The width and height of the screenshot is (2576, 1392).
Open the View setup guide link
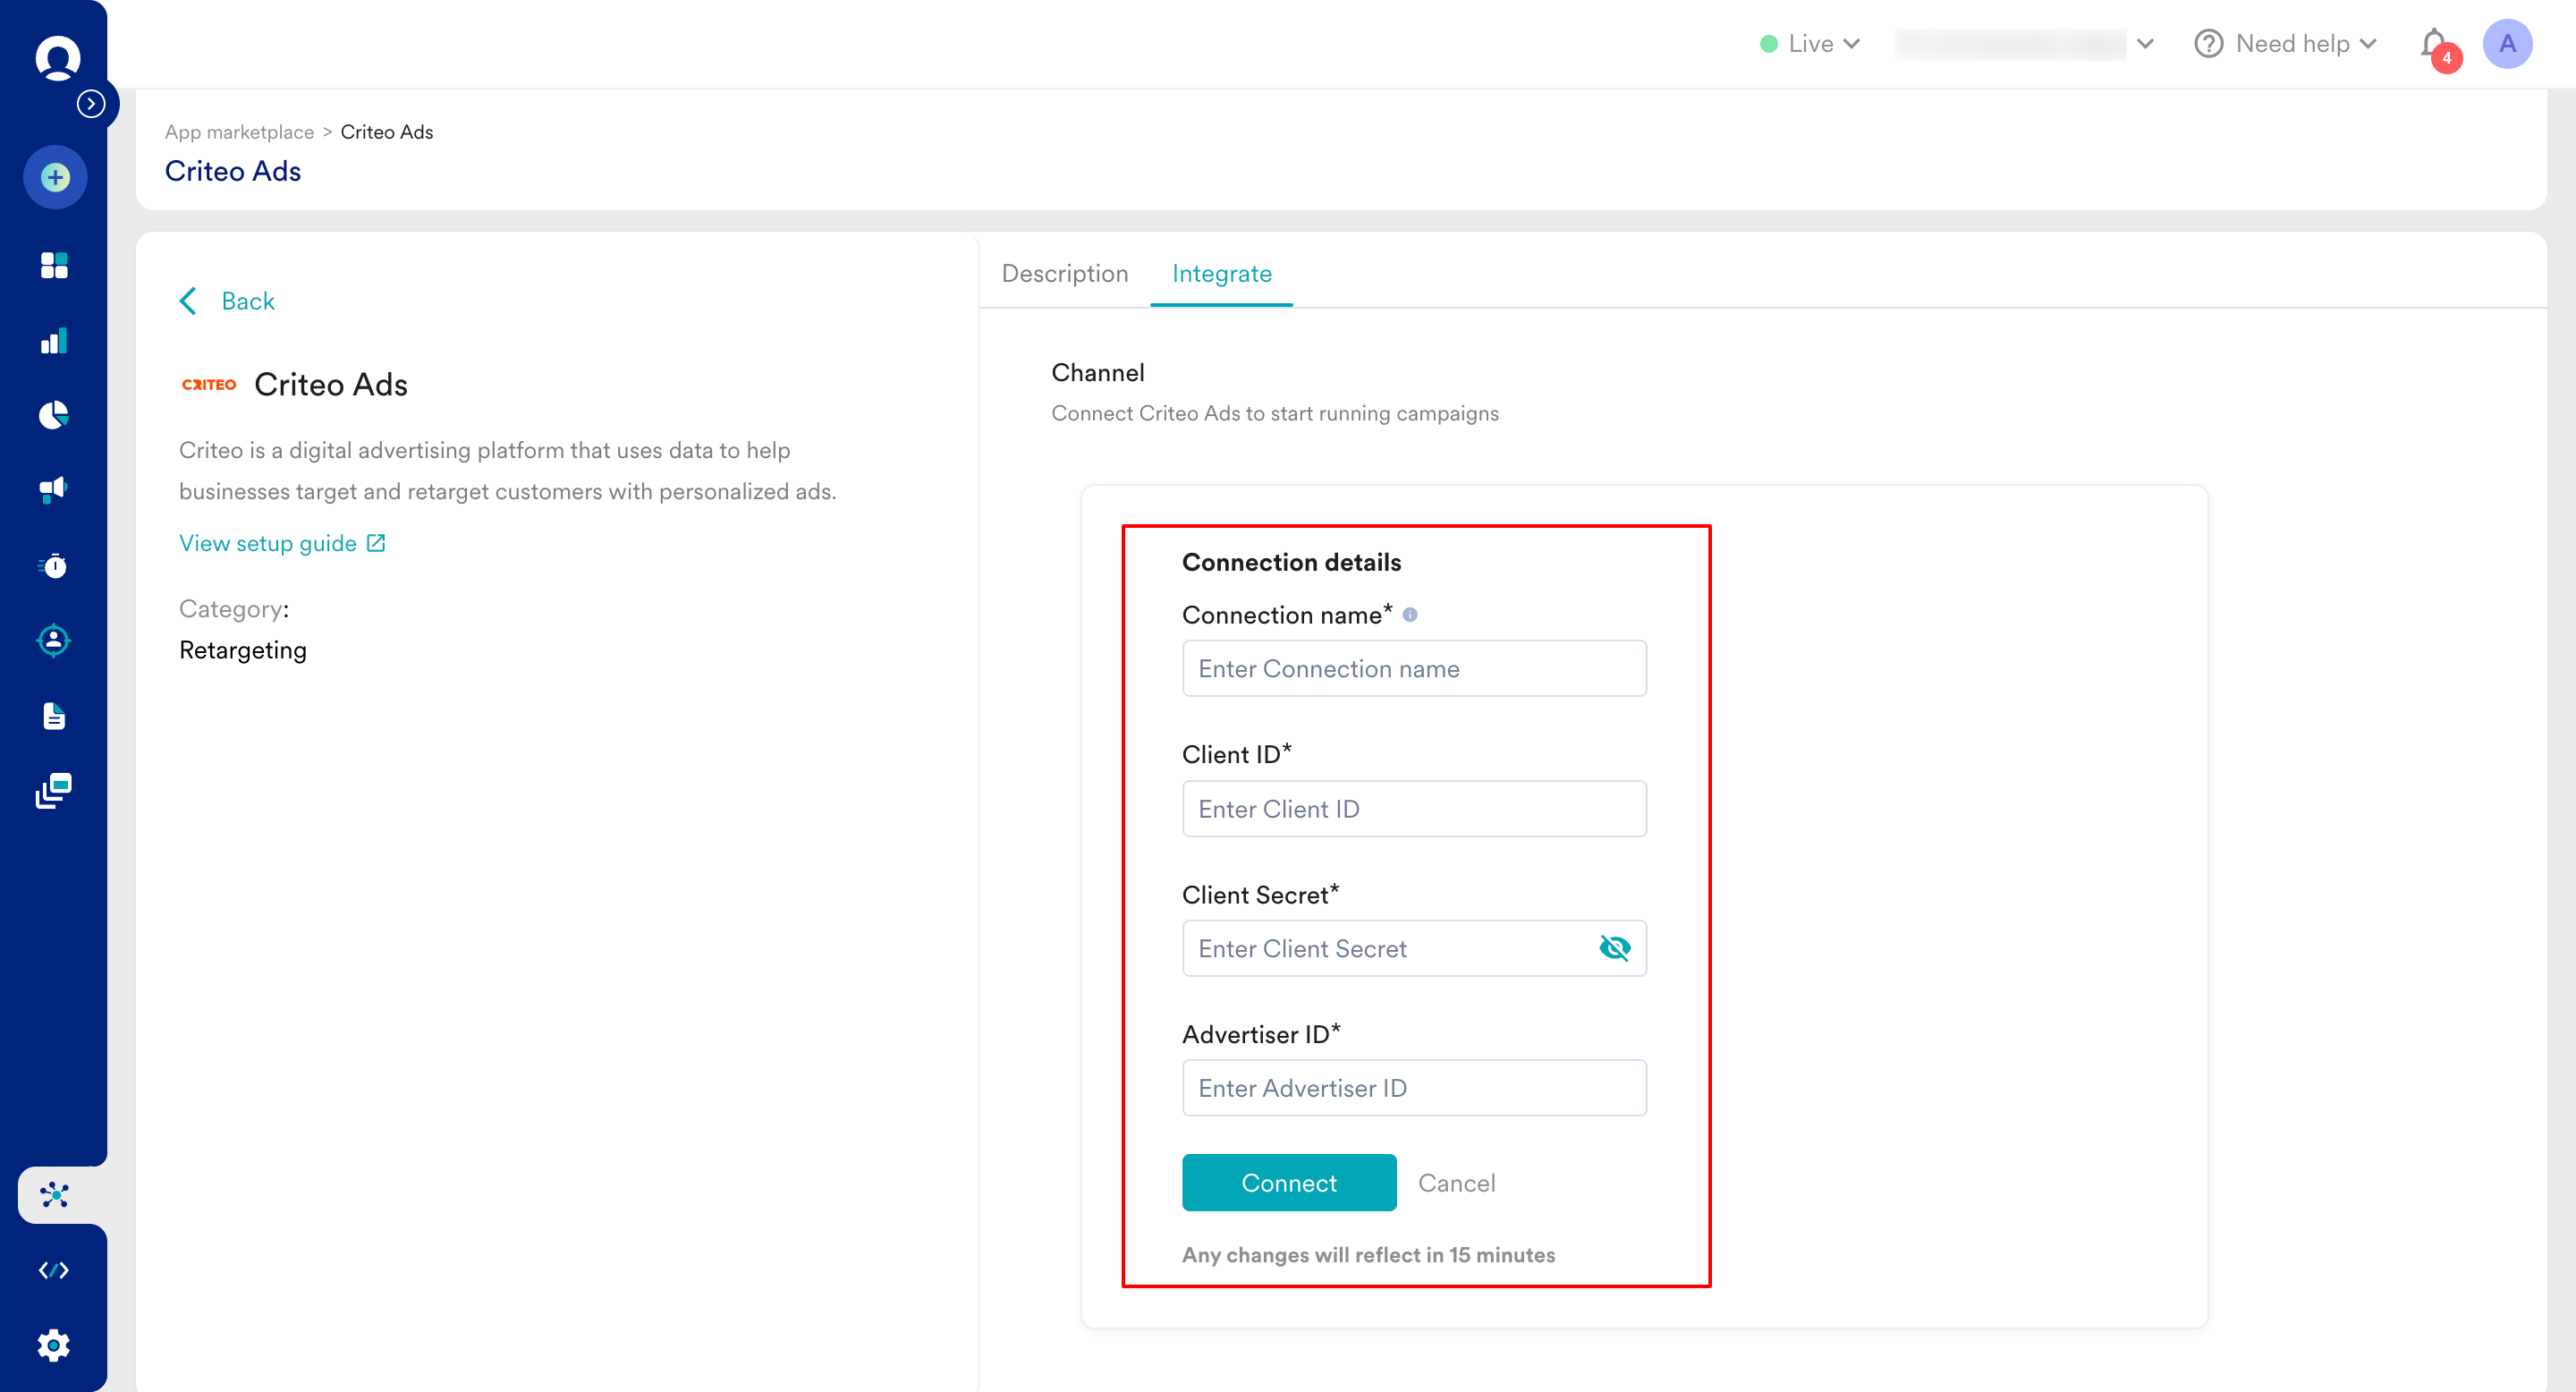(x=268, y=543)
